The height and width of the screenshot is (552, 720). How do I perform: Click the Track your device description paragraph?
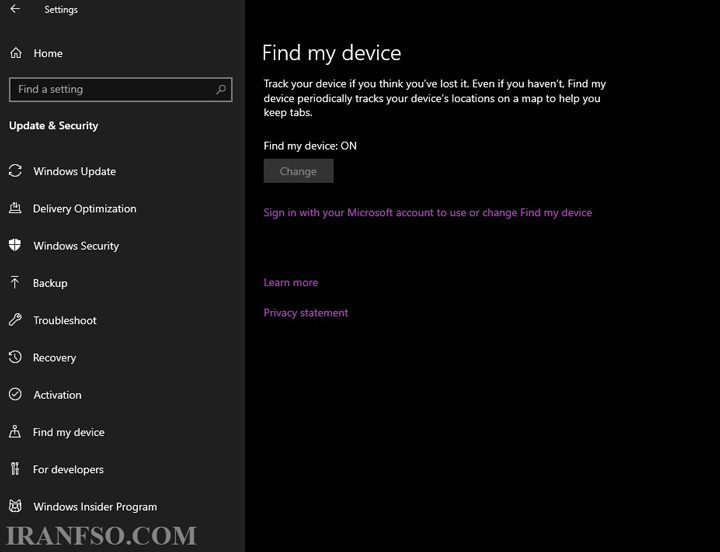point(434,98)
